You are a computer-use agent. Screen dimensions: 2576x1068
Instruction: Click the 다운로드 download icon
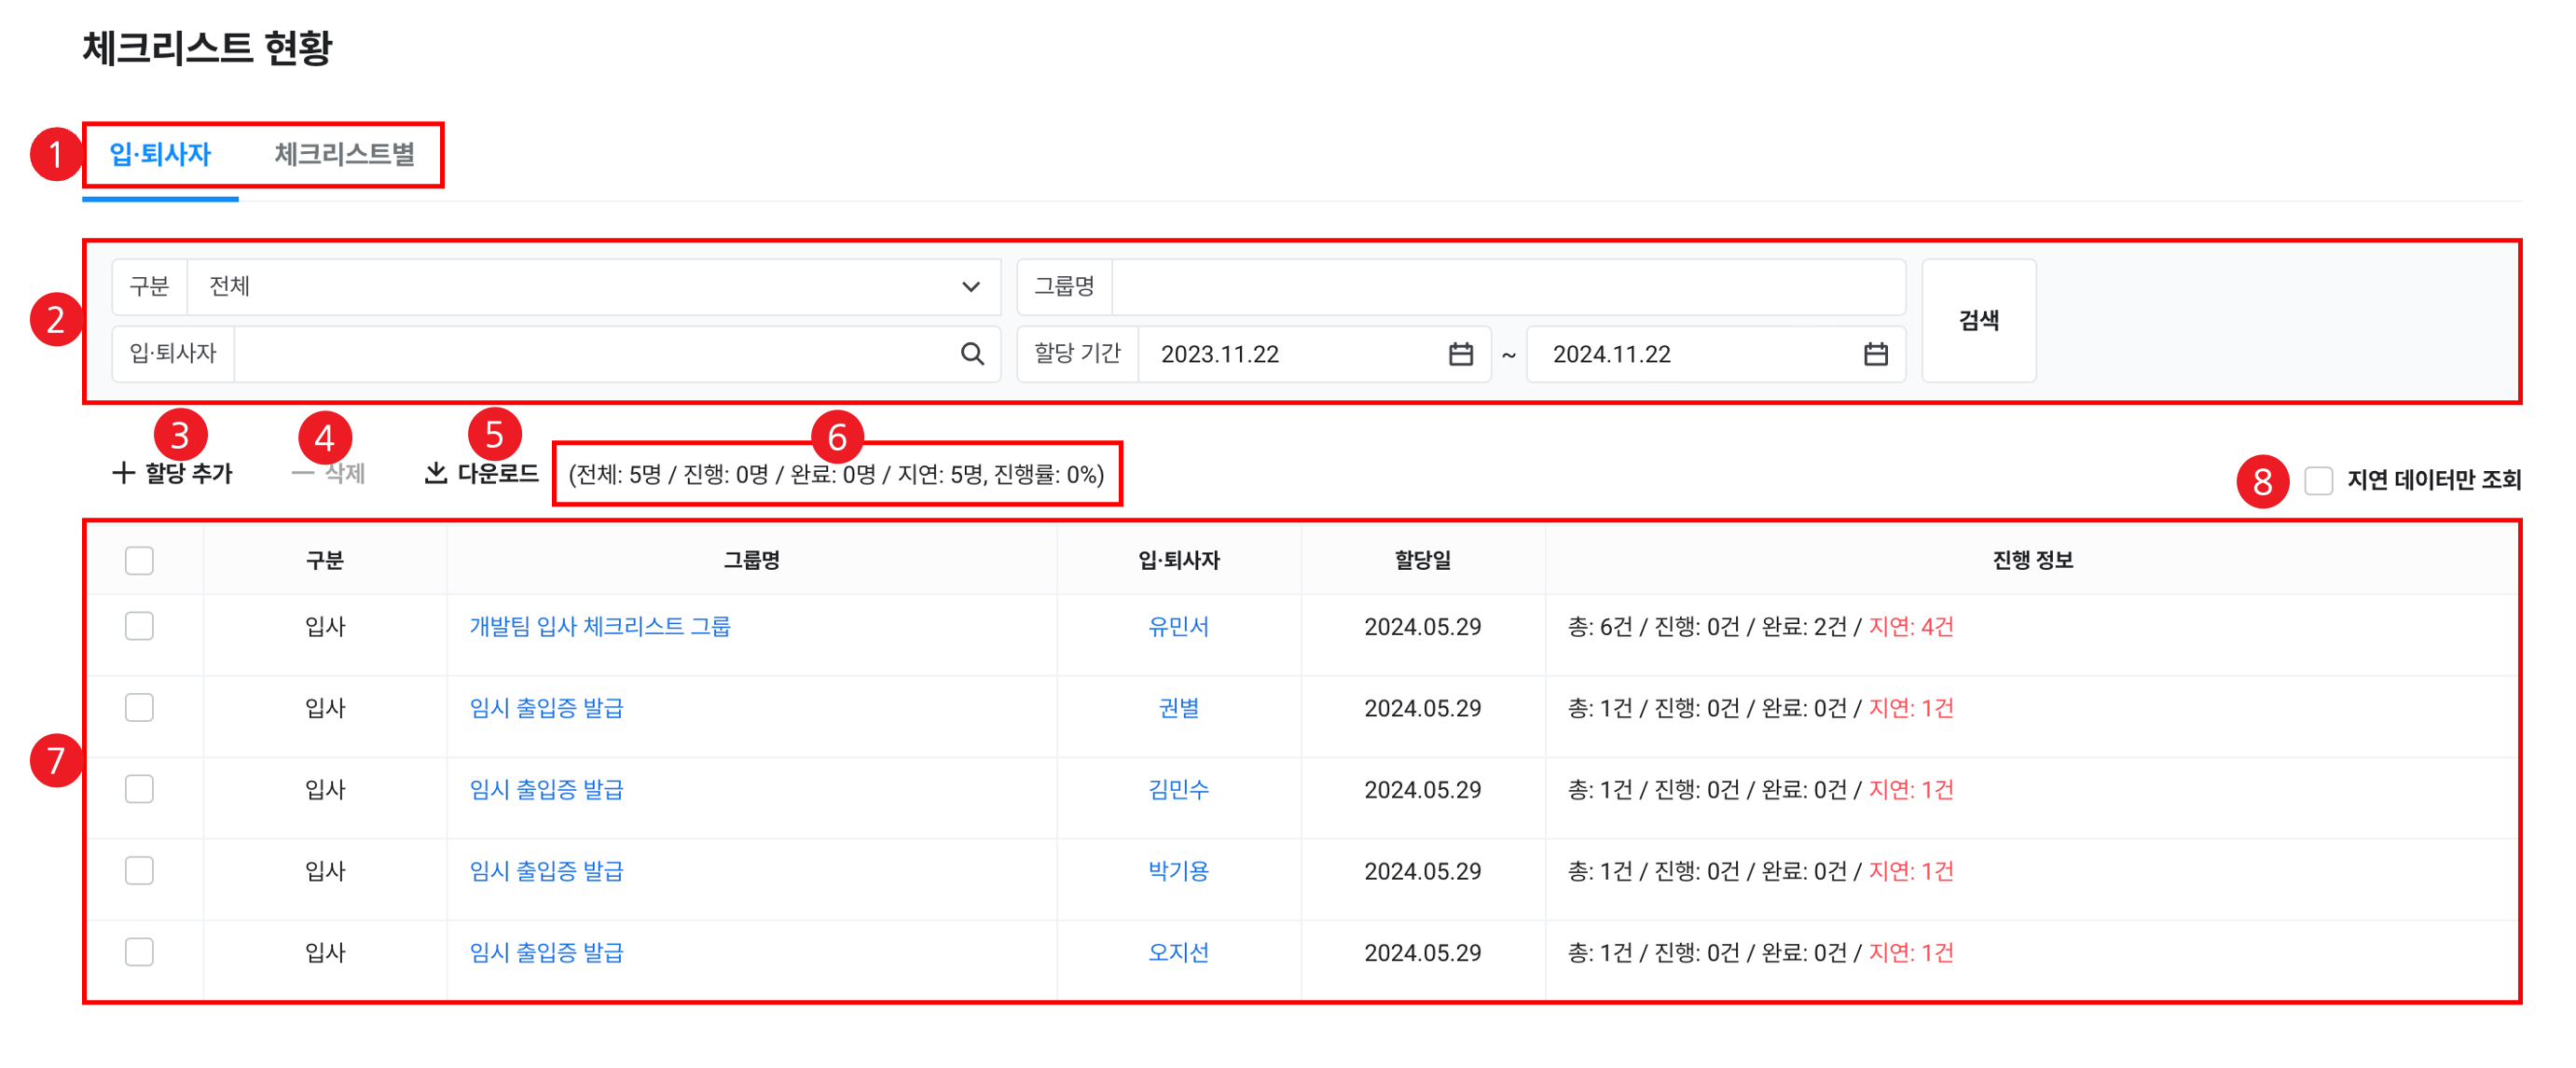[435, 473]
